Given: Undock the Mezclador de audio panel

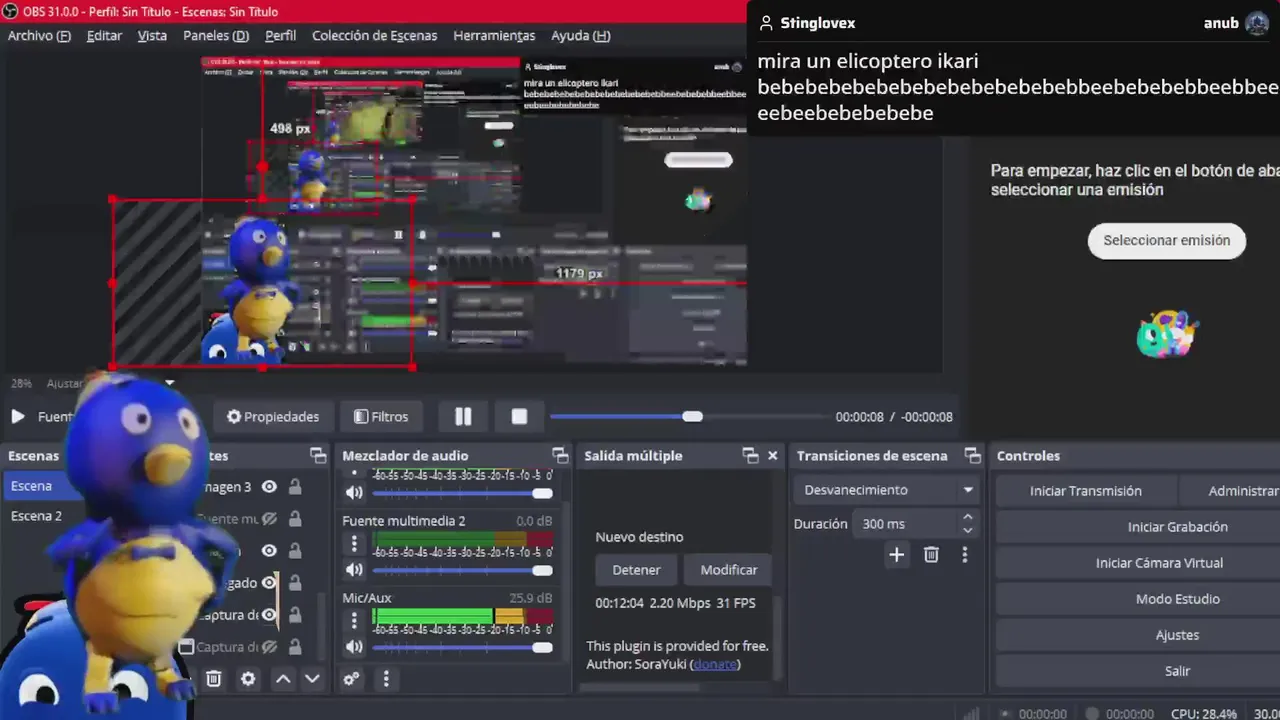Looking at the screenshot, I should click(560, 456).
